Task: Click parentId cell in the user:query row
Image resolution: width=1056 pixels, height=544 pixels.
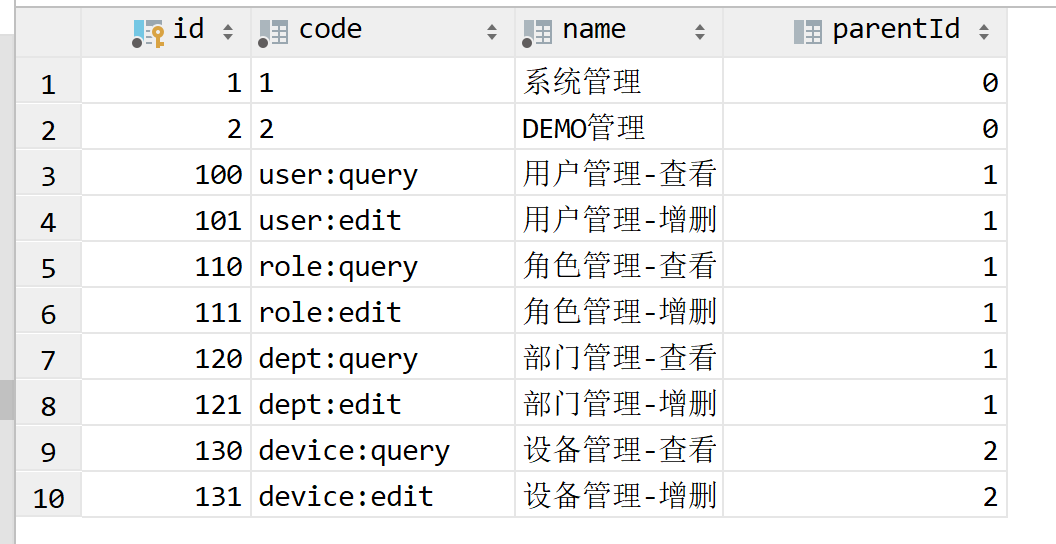Action: [x=865, y=174]
